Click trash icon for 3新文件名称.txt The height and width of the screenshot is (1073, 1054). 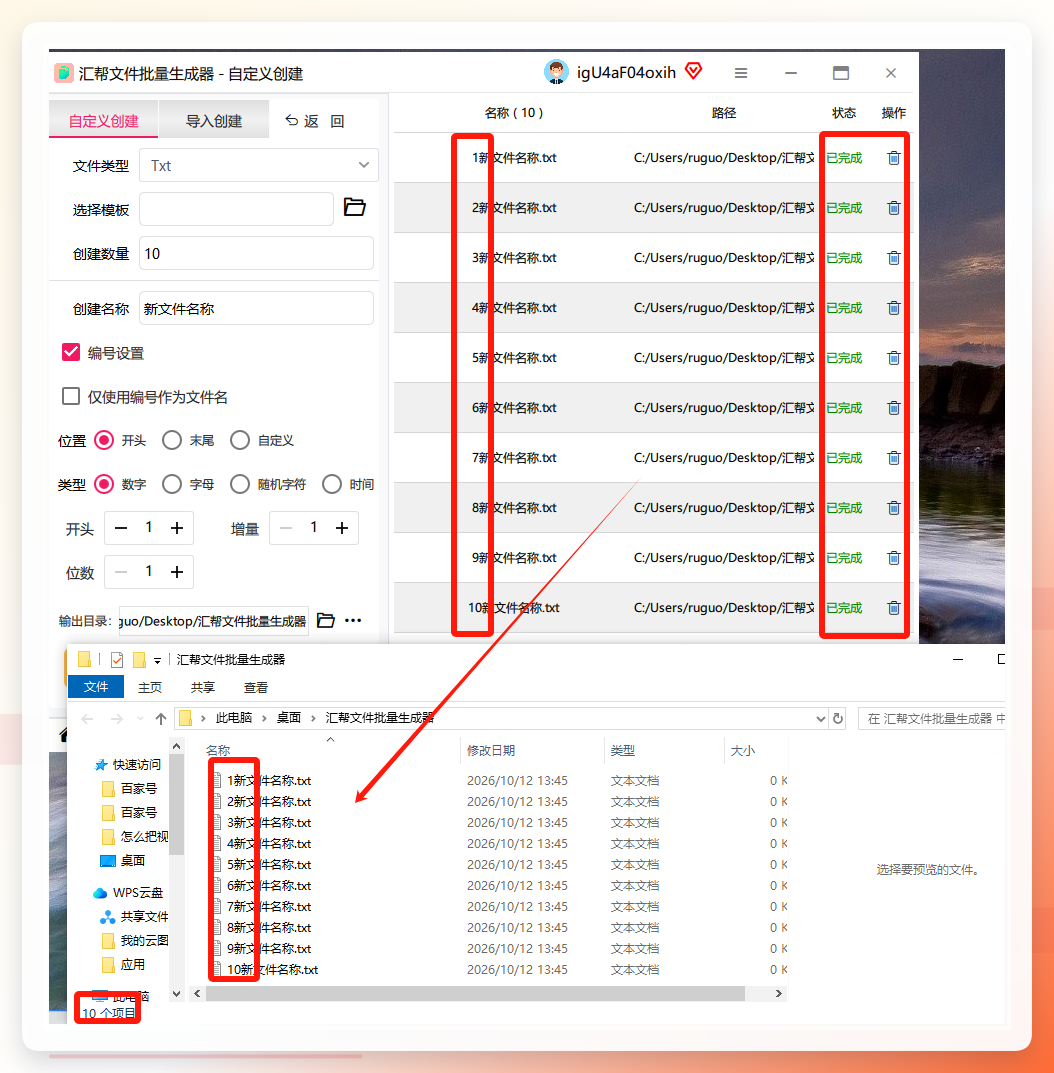[894, 258]
